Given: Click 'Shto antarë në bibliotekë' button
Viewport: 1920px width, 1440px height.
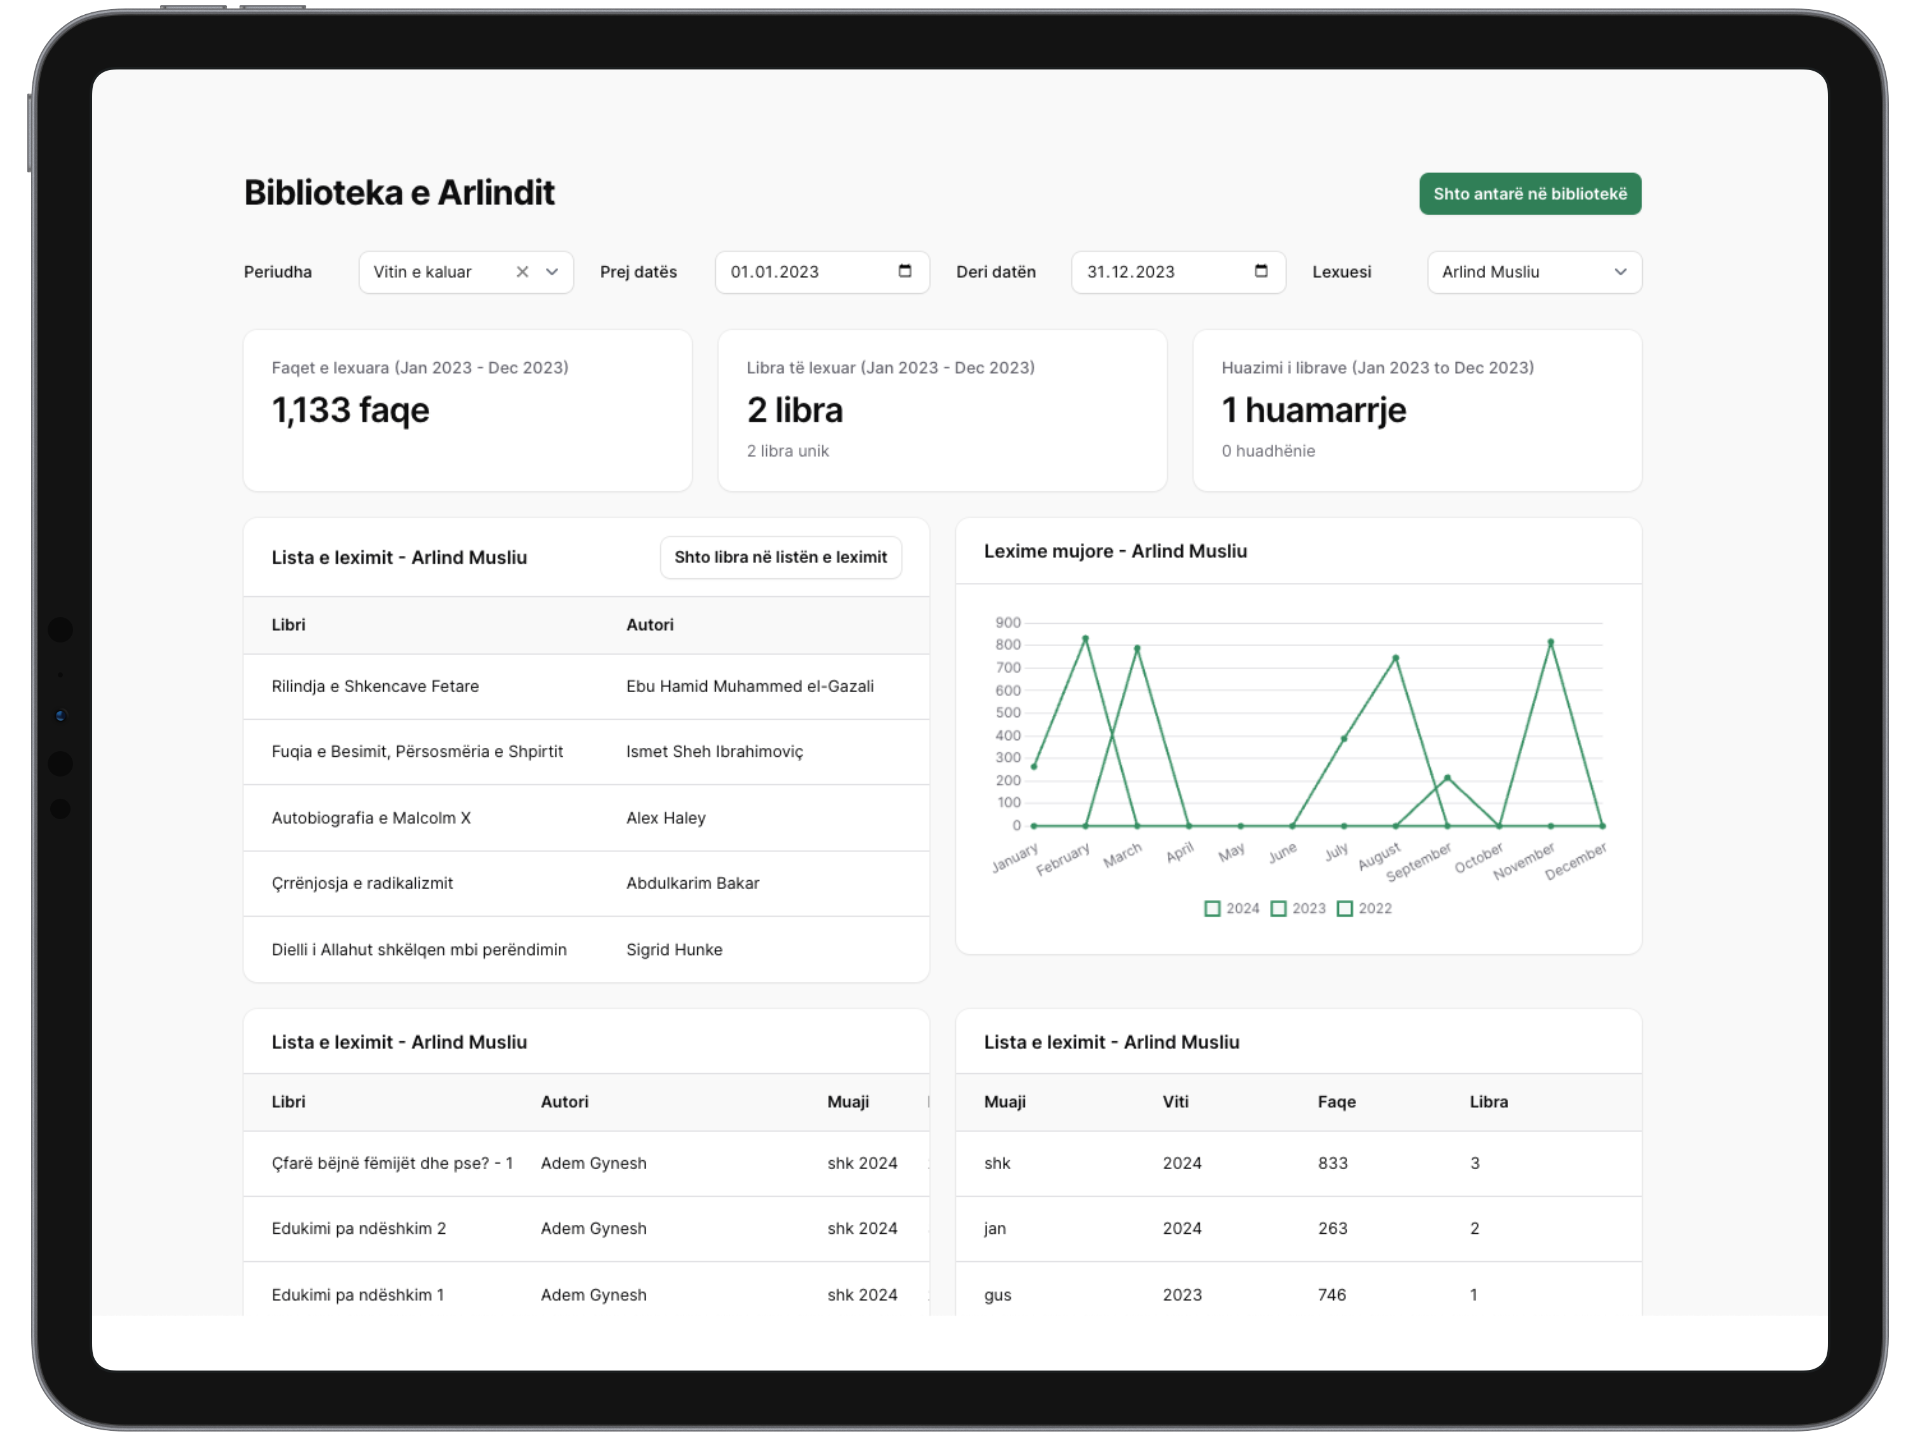Looking at the screenshot, I should pos(1529,194).
